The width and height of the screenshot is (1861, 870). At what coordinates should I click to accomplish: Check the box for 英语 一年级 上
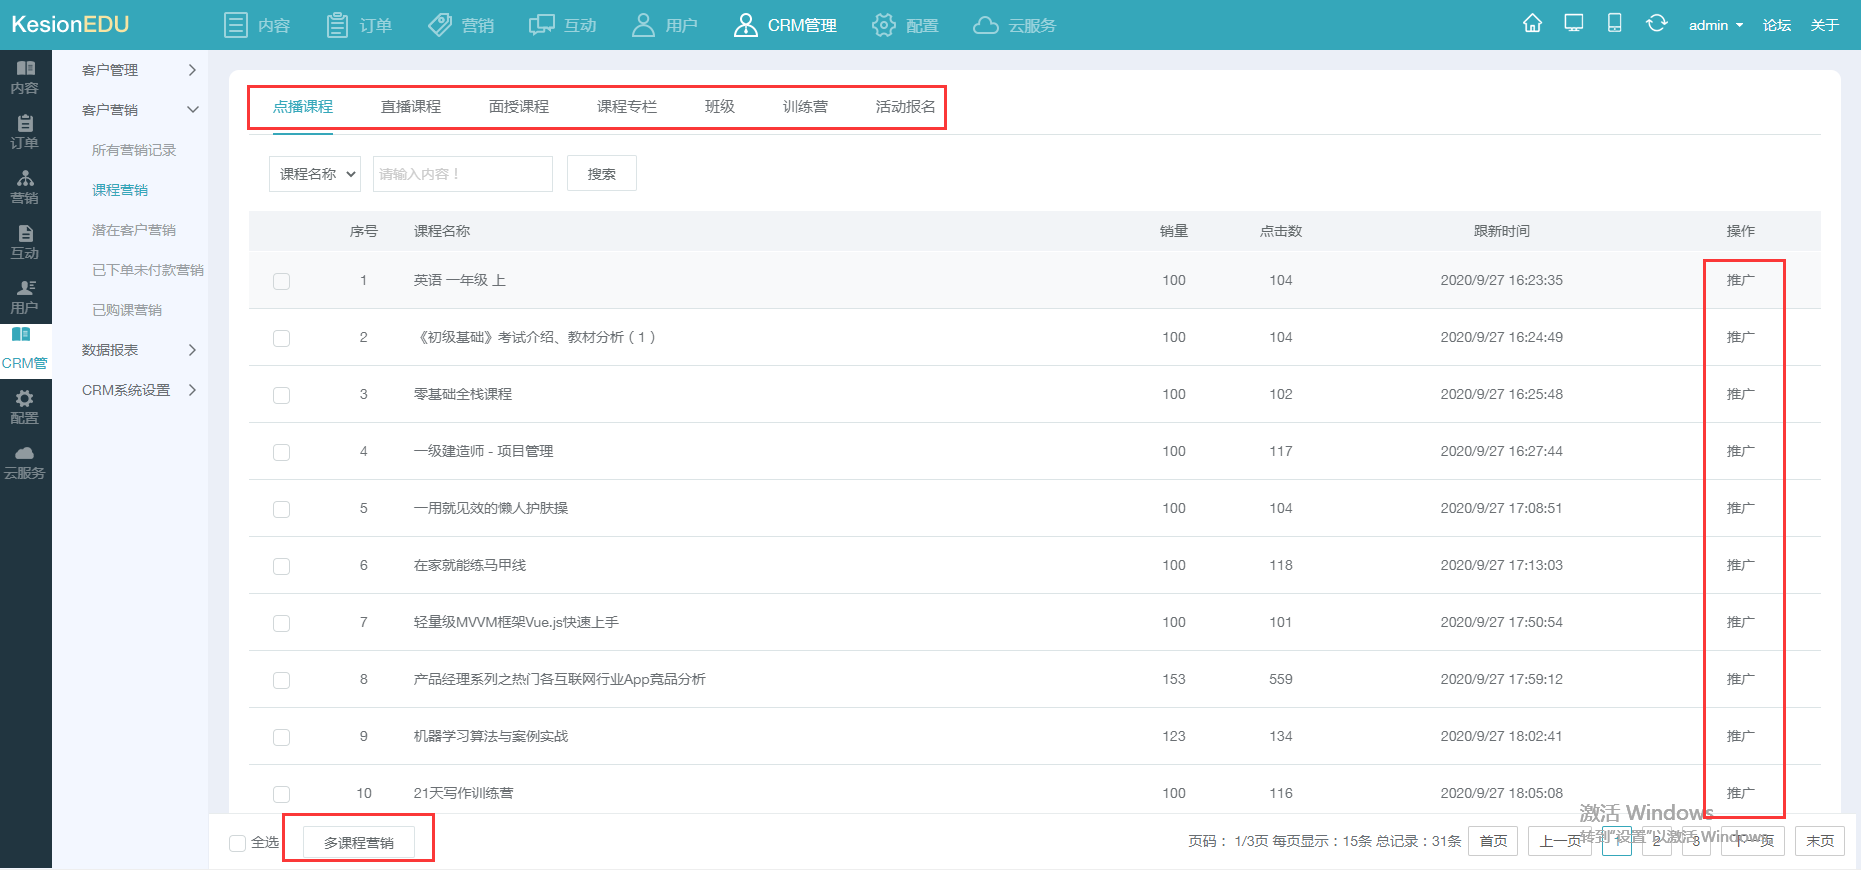[x=282, y=281]
